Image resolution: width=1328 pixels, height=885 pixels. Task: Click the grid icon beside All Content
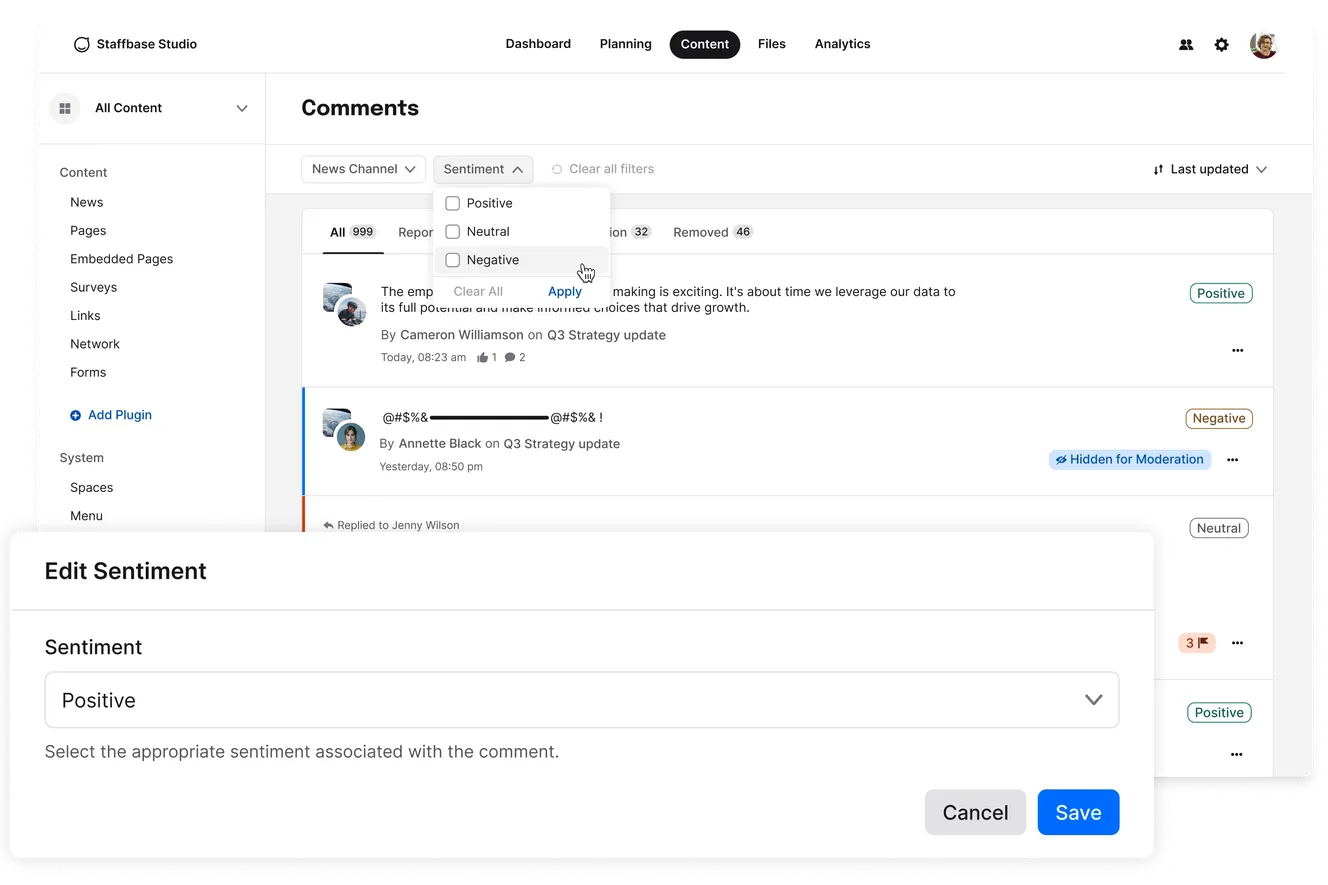(64, 108)
